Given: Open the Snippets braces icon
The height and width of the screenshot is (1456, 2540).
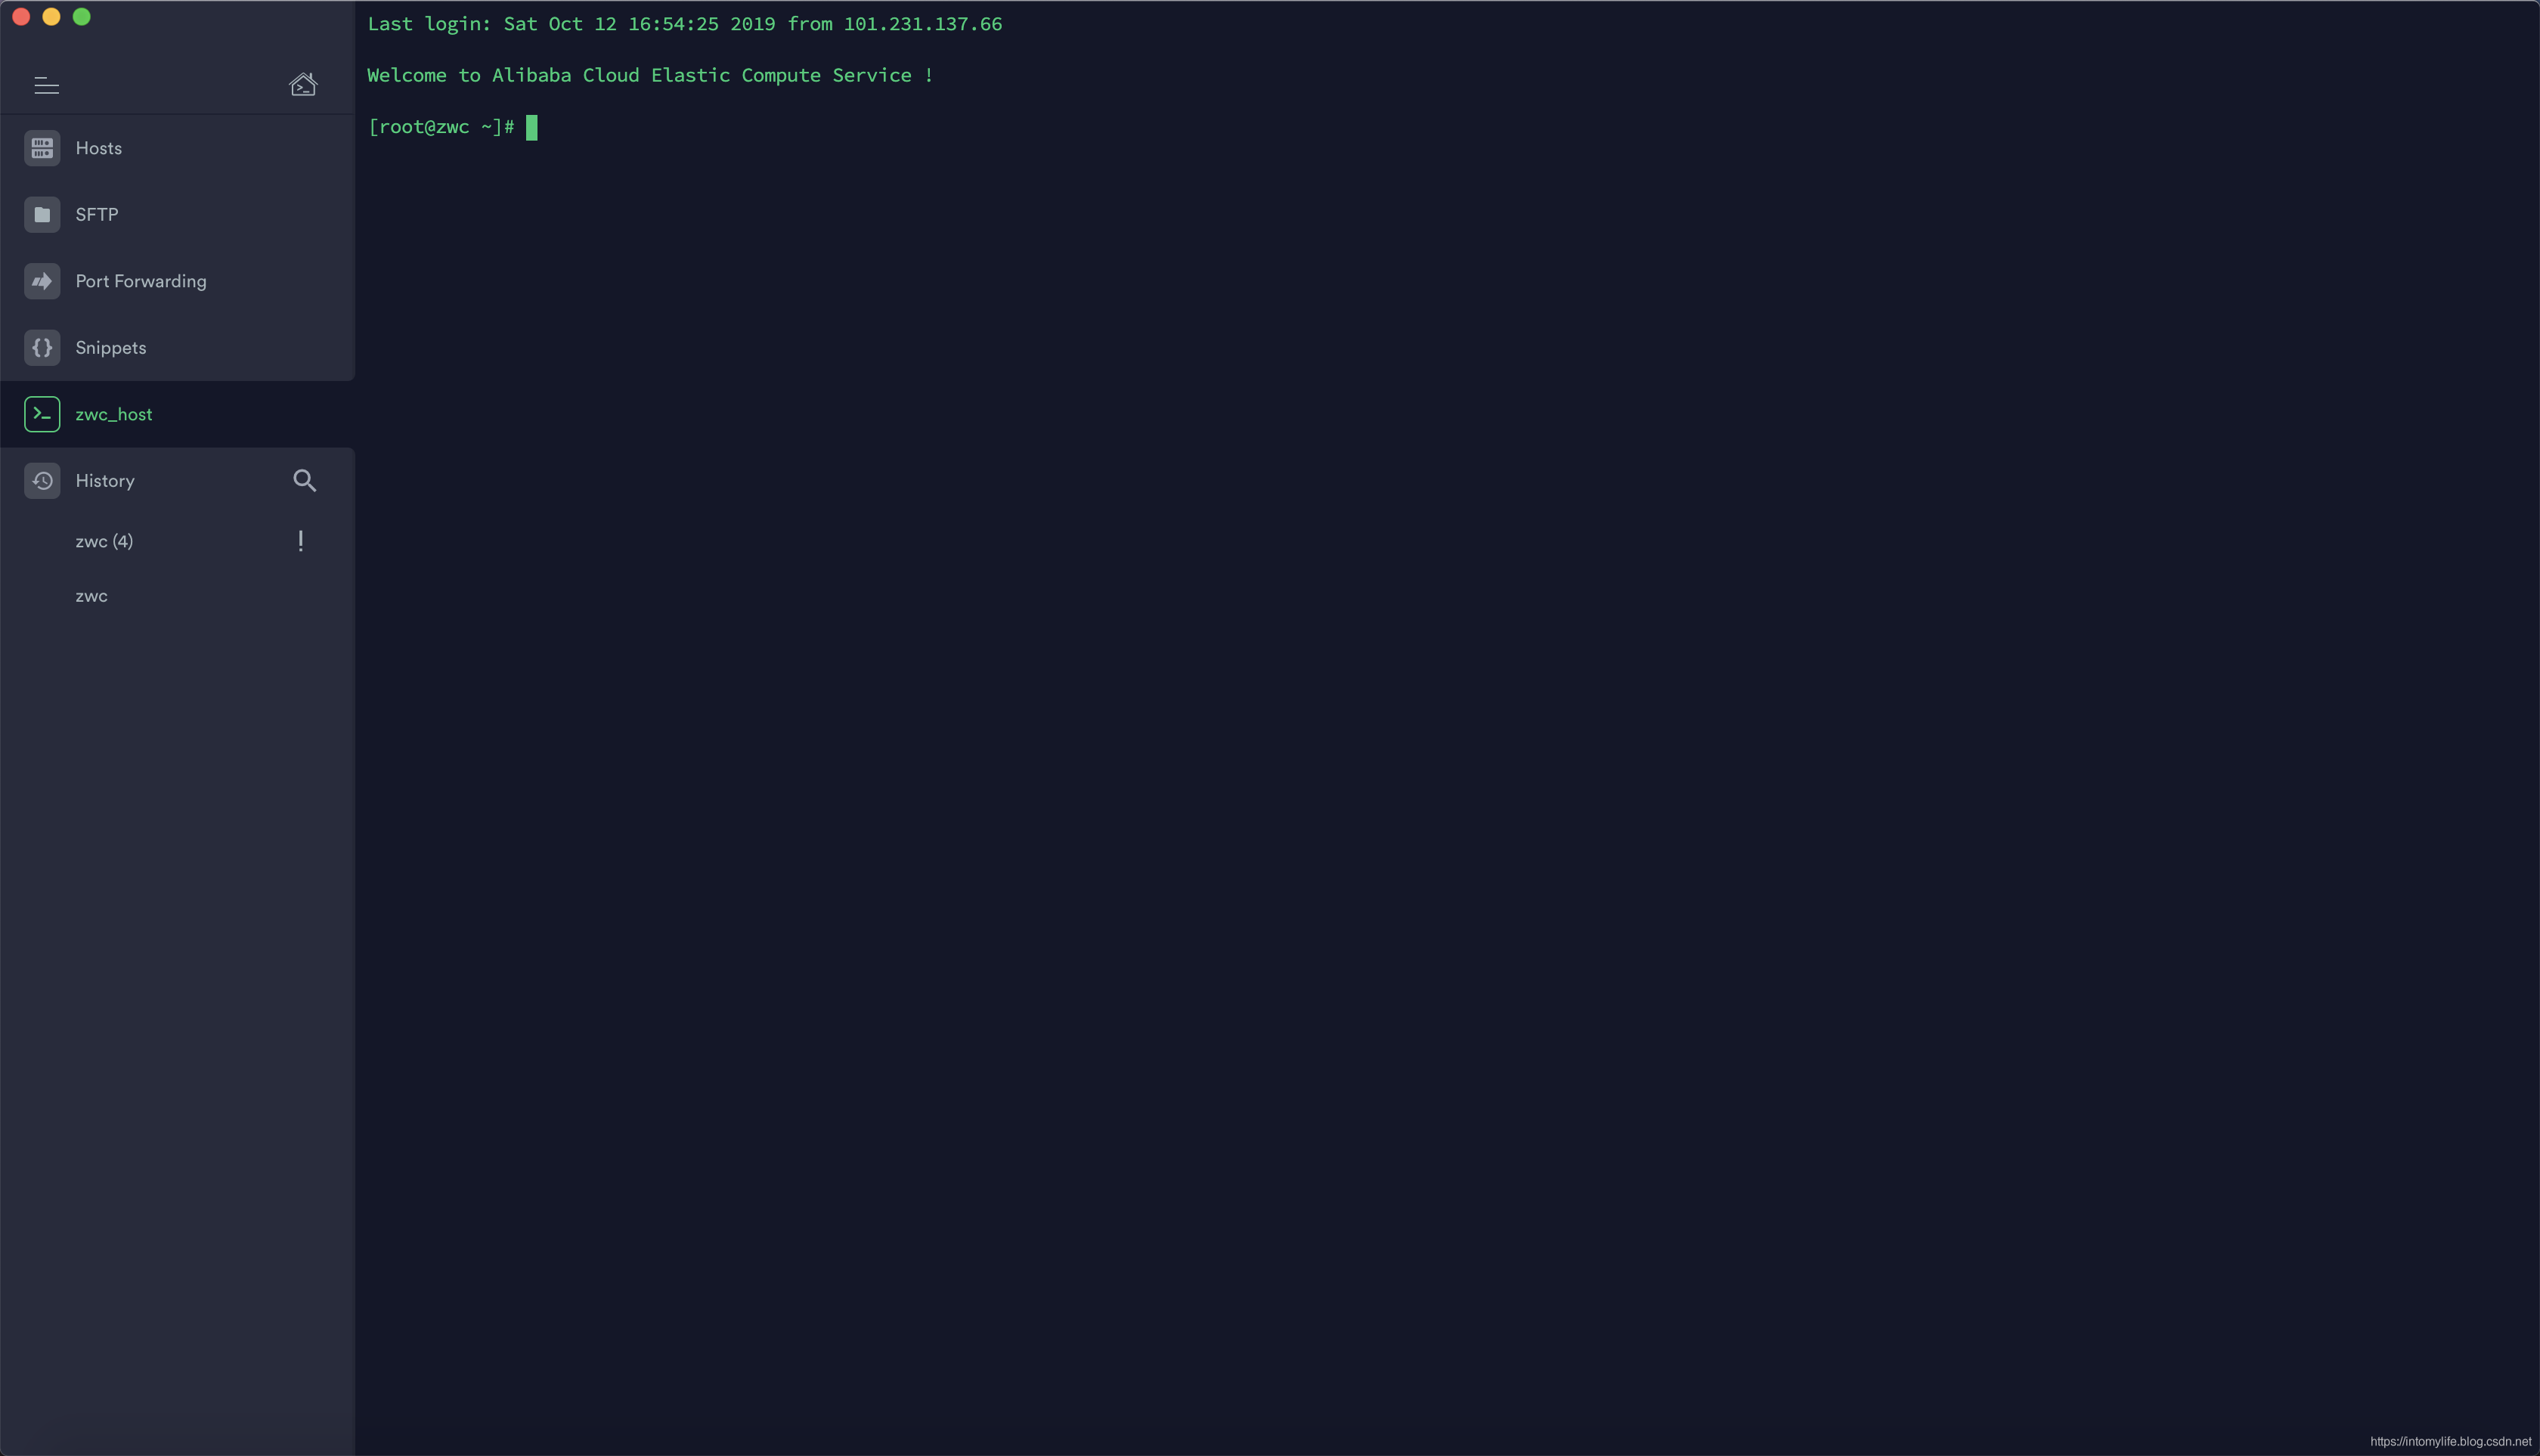Looking at the screenshot, I should click(42, 347).
